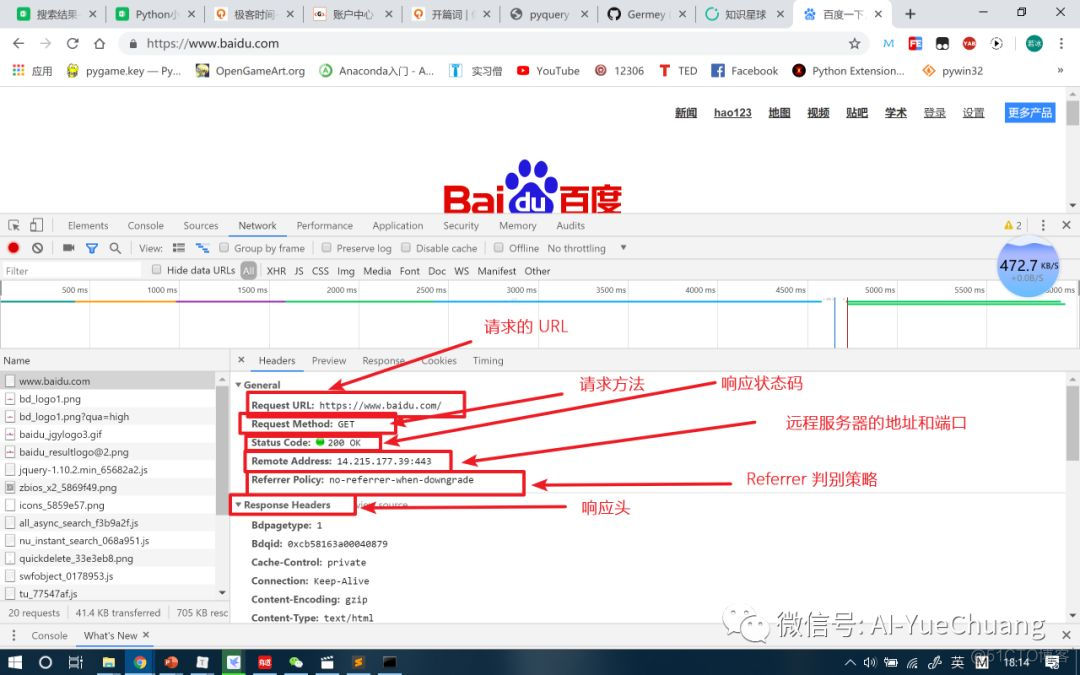
Task: Open drawer three-dot menu beside Console
Action: (13, 636)
